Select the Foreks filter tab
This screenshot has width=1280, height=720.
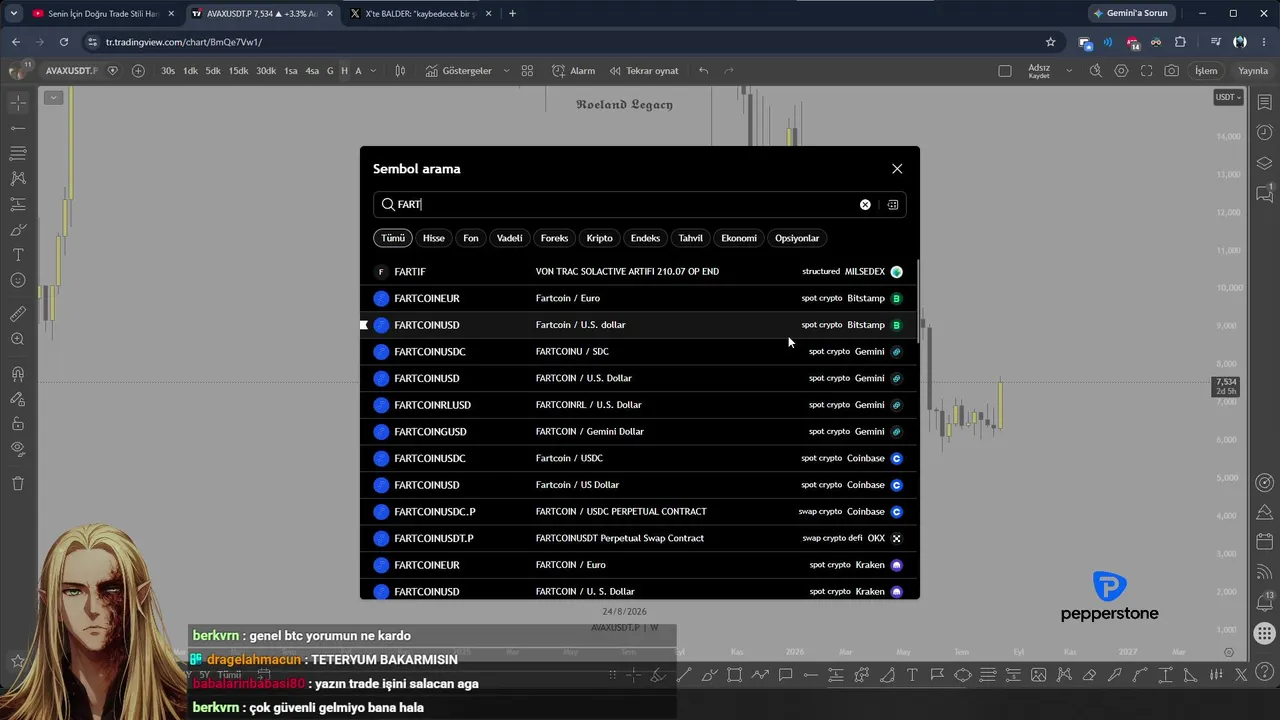pyautogui.click(x=554, y=238)
